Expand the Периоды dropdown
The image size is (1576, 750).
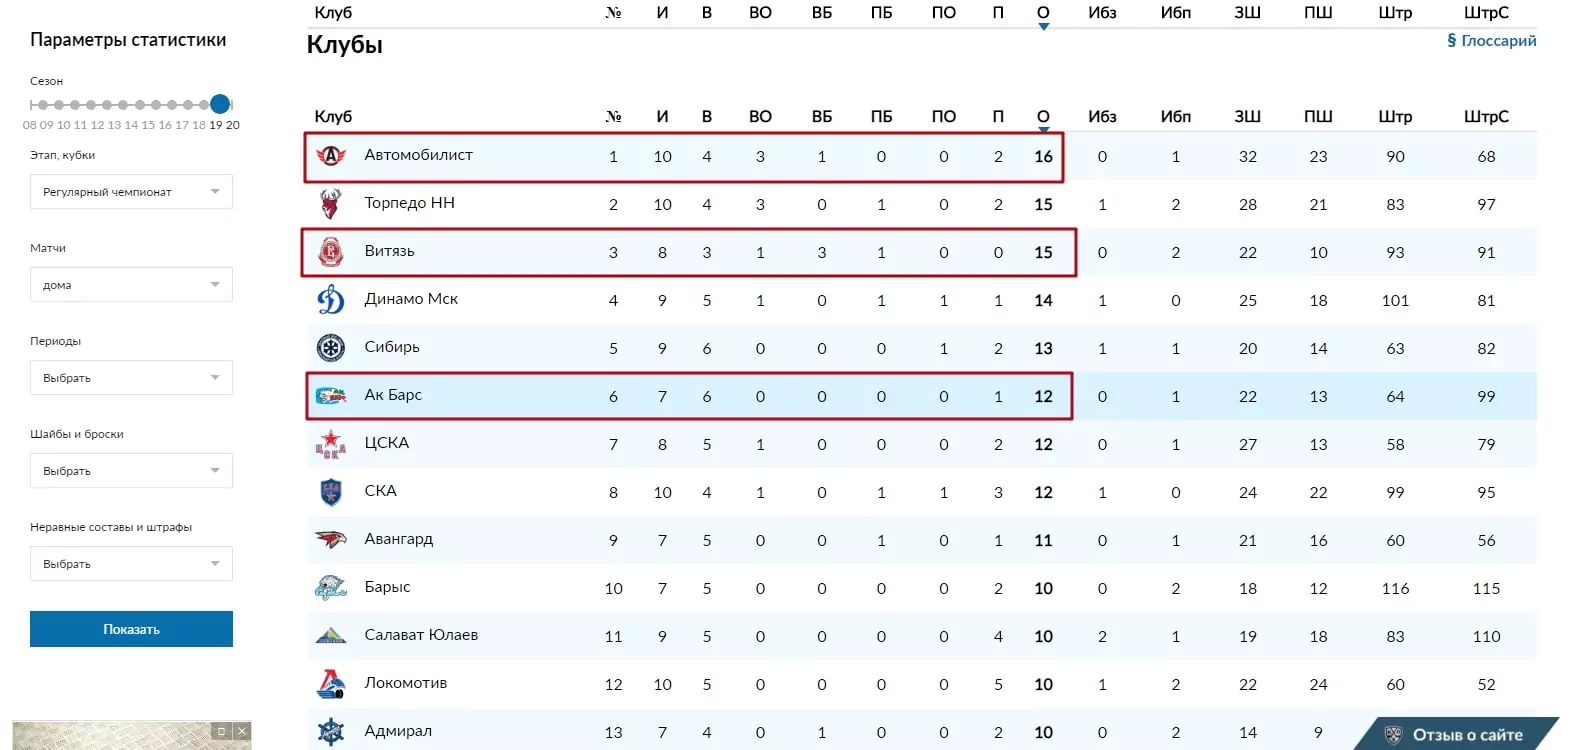click(x=131, y=378)
